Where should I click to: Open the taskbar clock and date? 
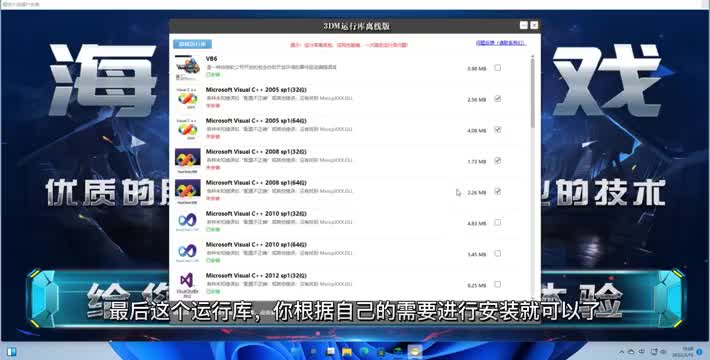click(x=682, y=351)
